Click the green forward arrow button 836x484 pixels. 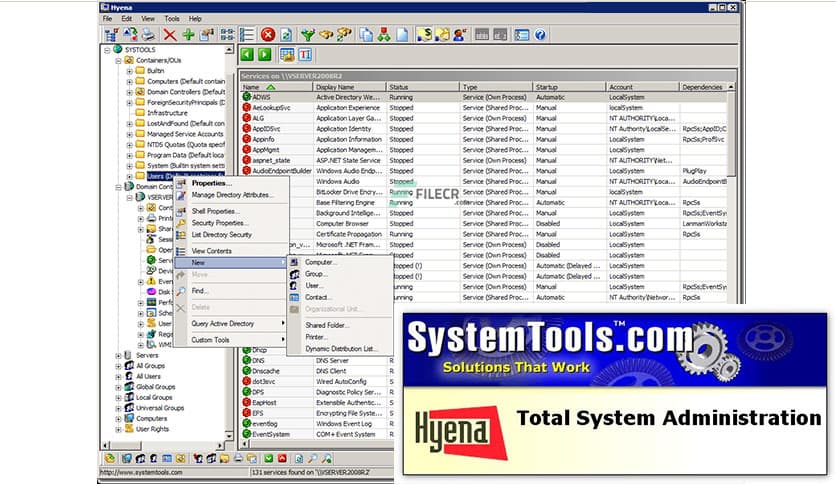click(264, 54)
